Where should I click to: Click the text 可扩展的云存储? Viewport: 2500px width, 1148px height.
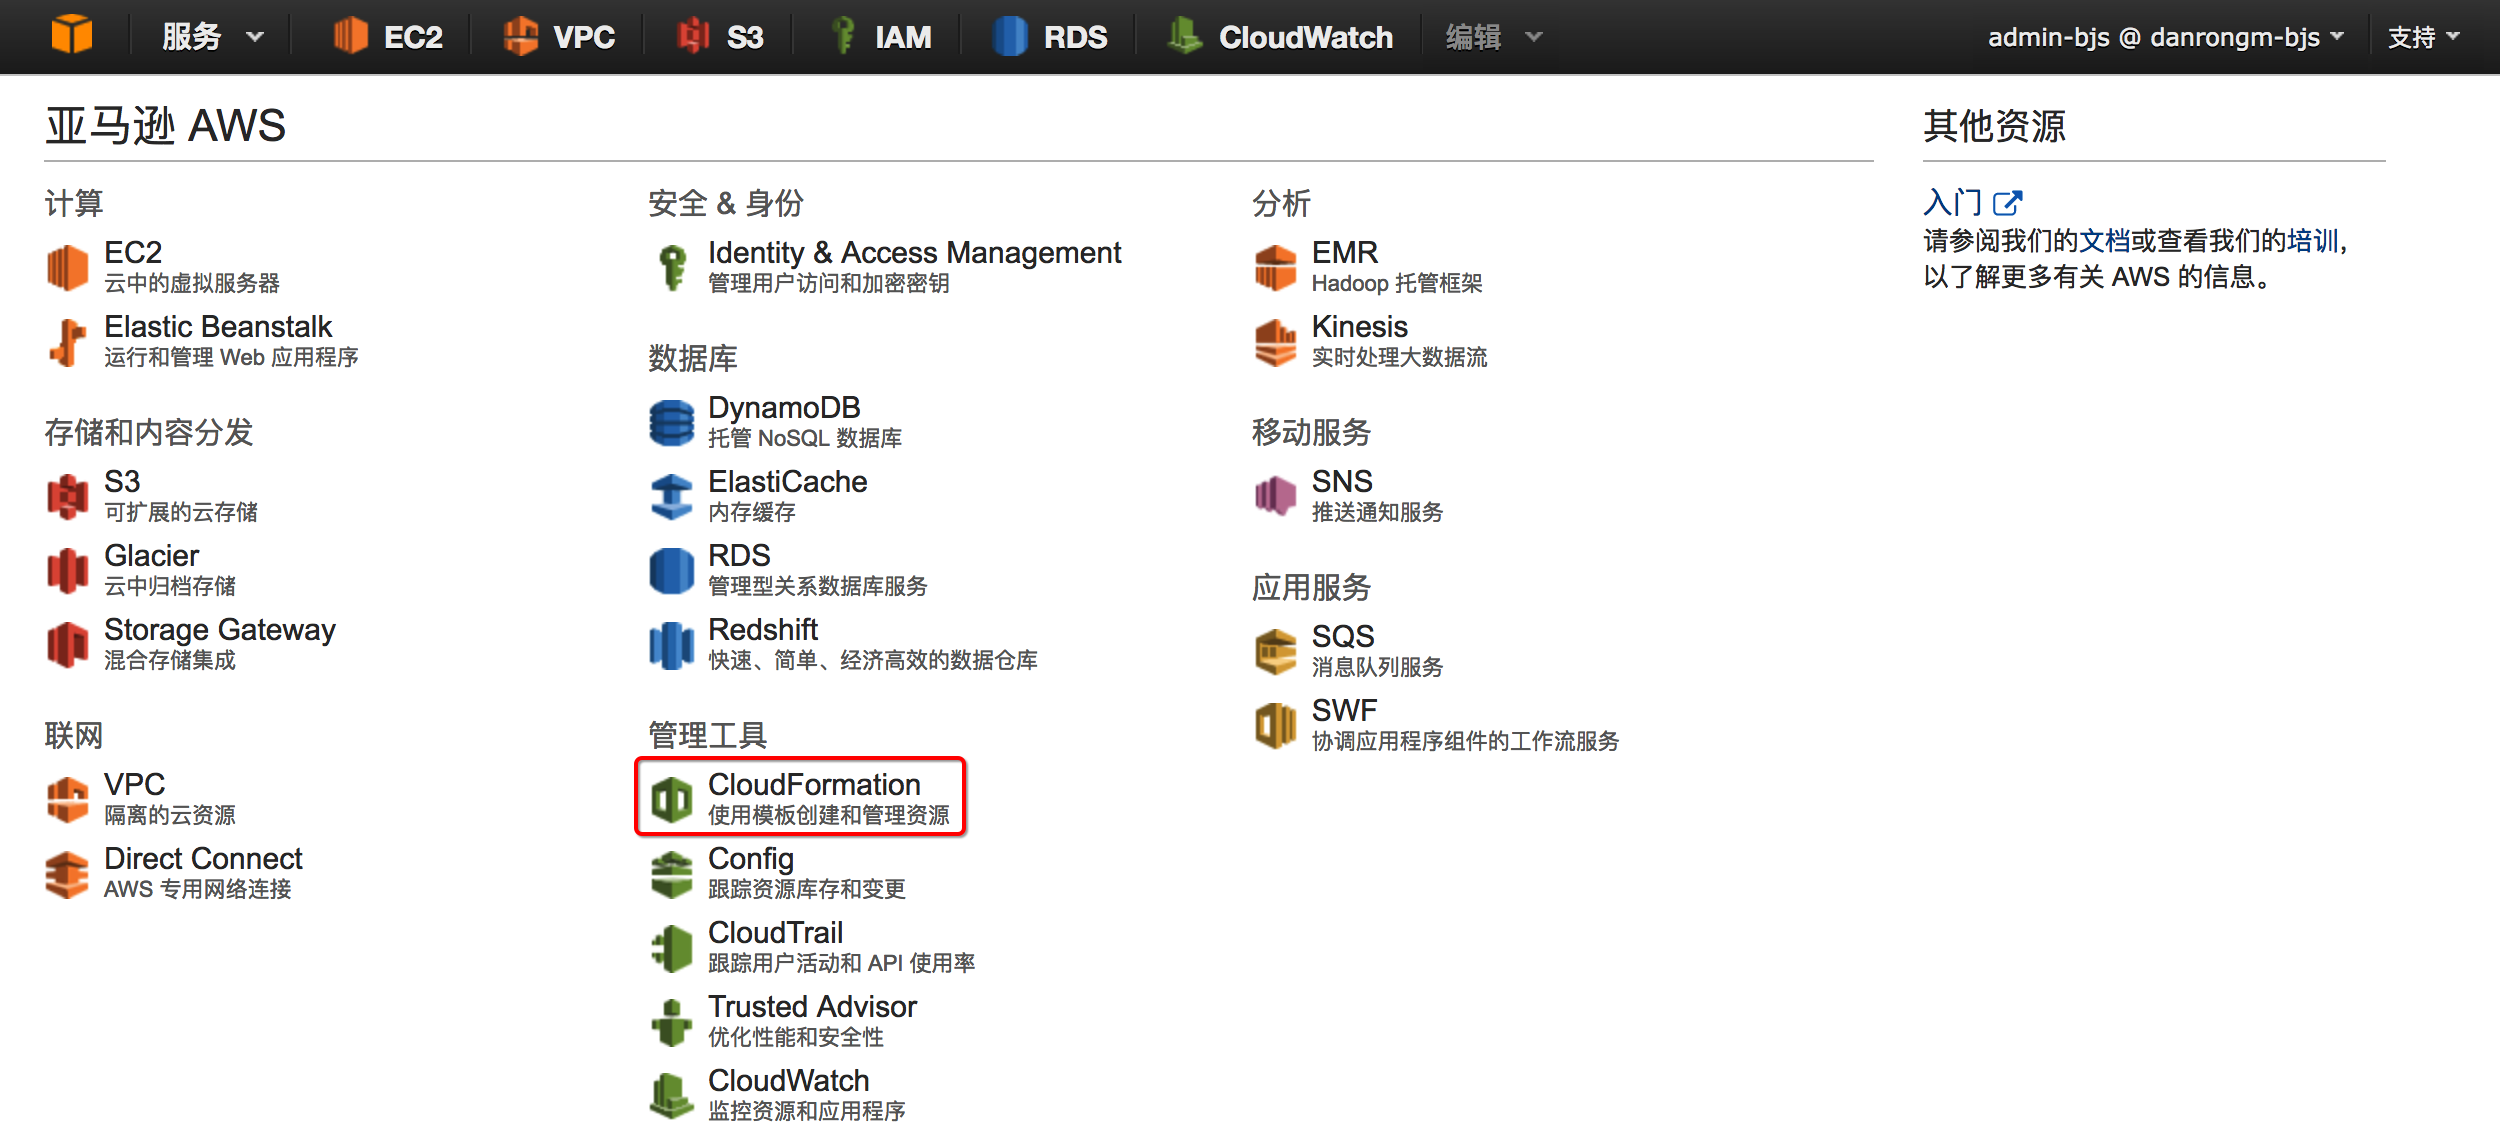(181, 513)
